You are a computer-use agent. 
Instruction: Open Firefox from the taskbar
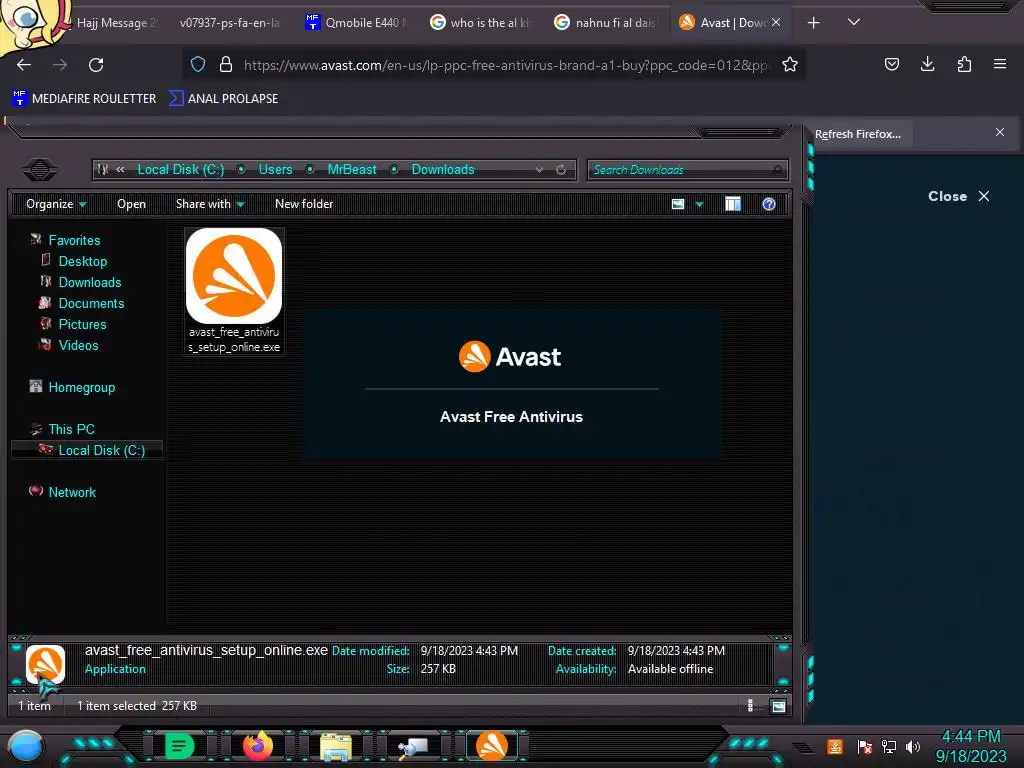click(257, 746)
